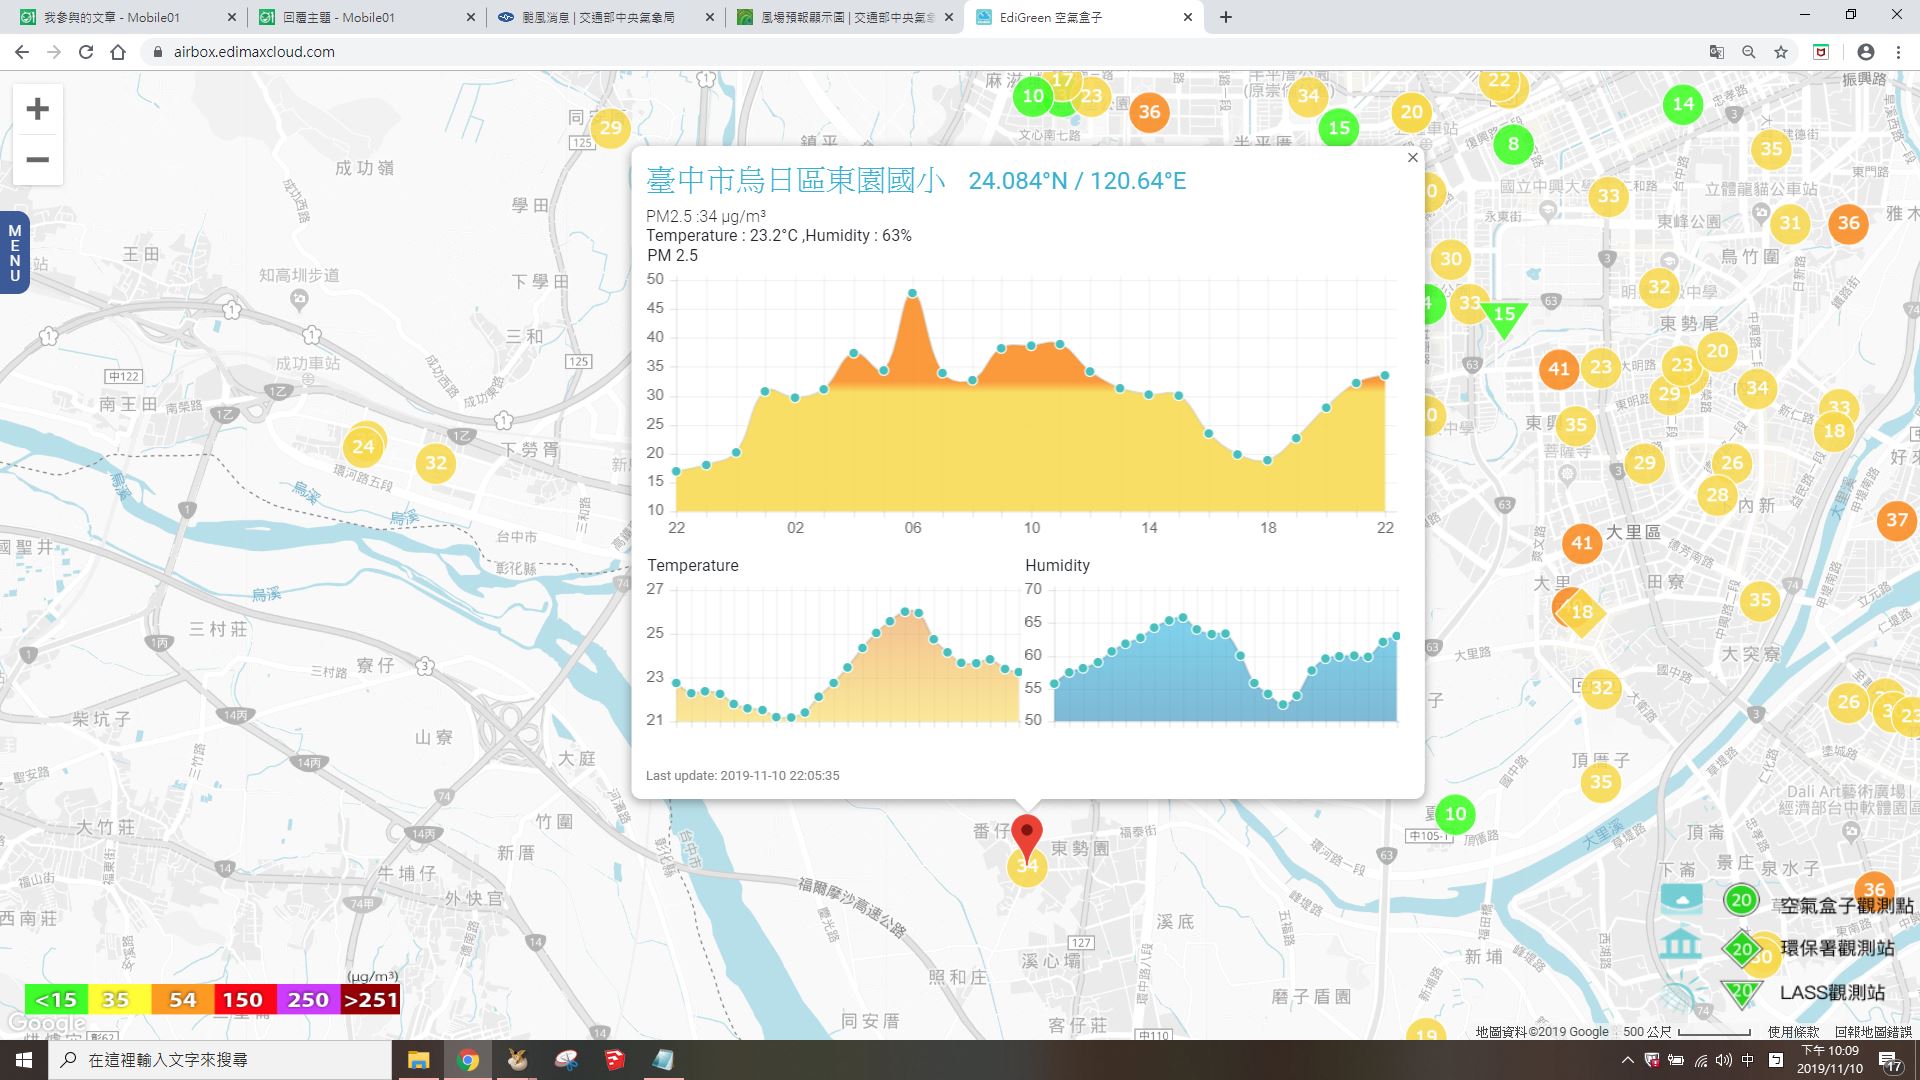Click the purple 250 legend color box
Screen dimensions: 1920x1080
pos(307,1000)
